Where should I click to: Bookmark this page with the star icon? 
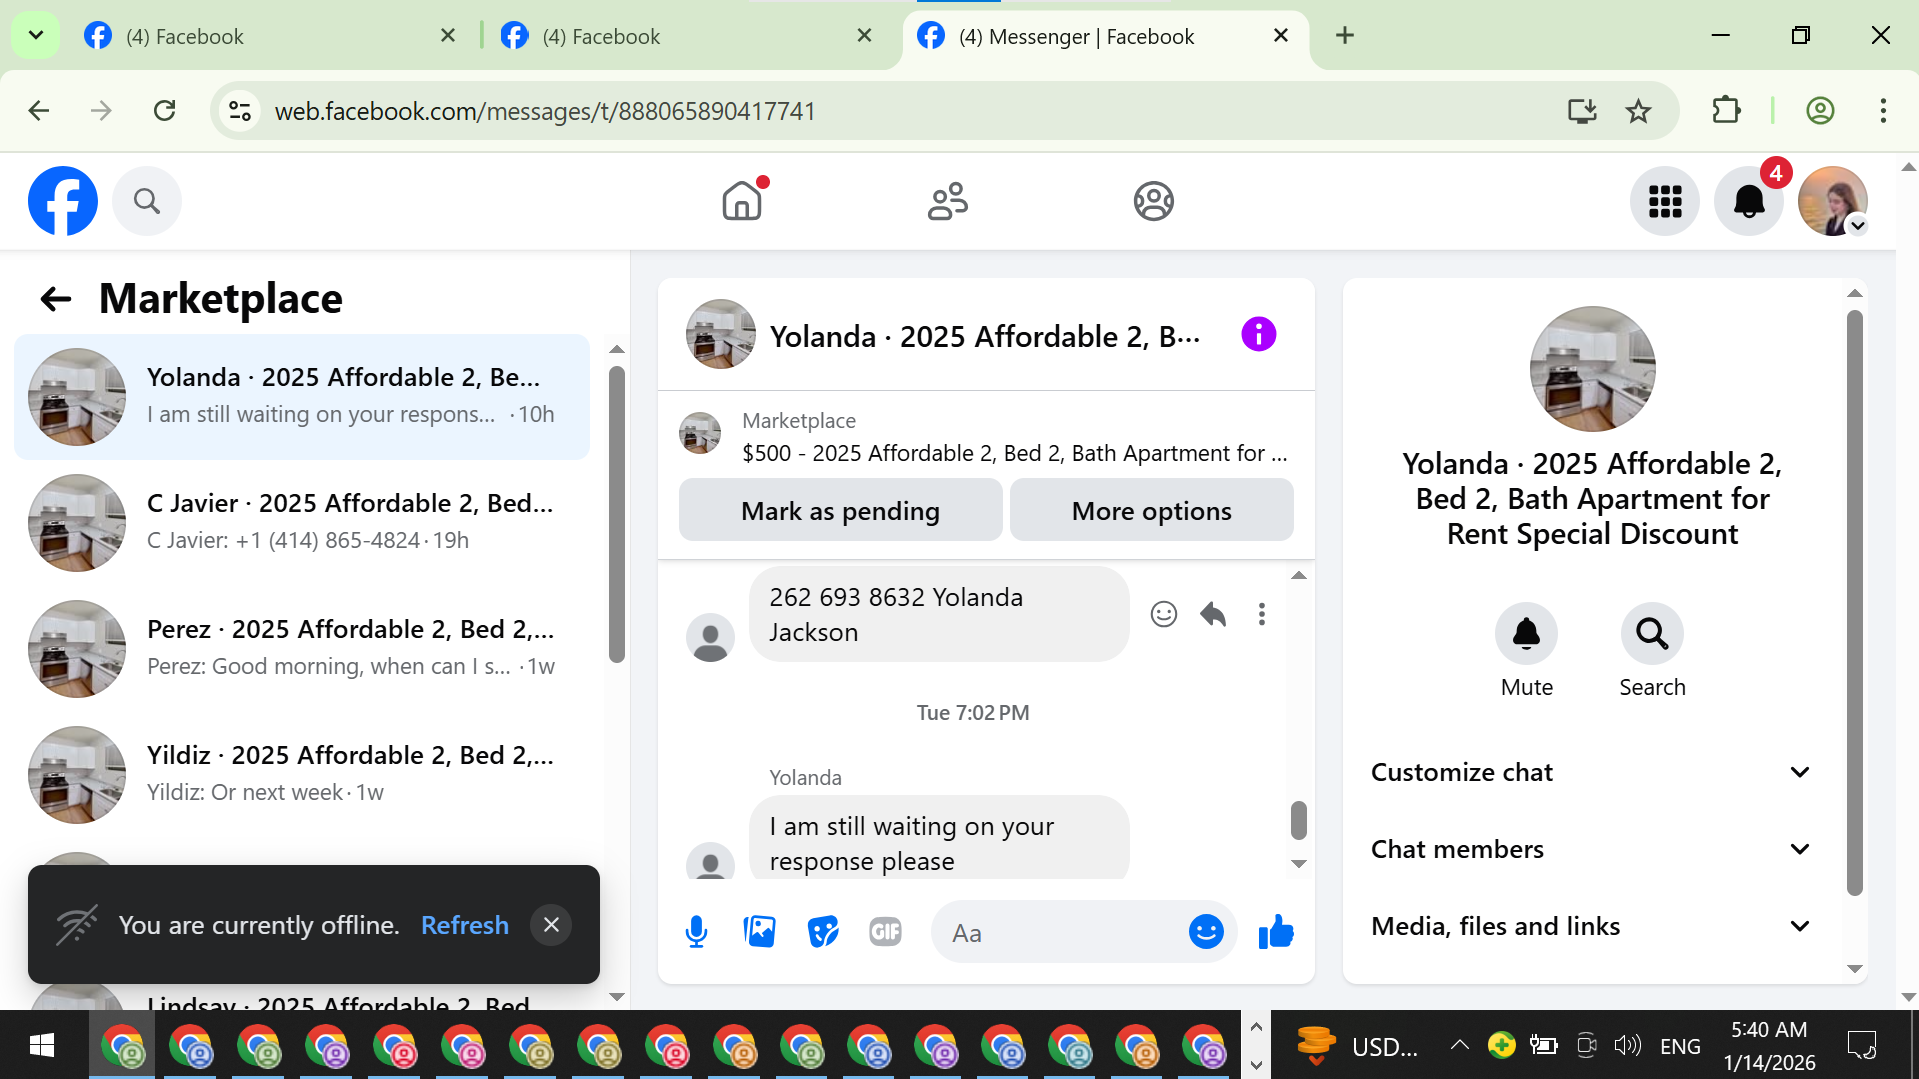pos(1638,110)
